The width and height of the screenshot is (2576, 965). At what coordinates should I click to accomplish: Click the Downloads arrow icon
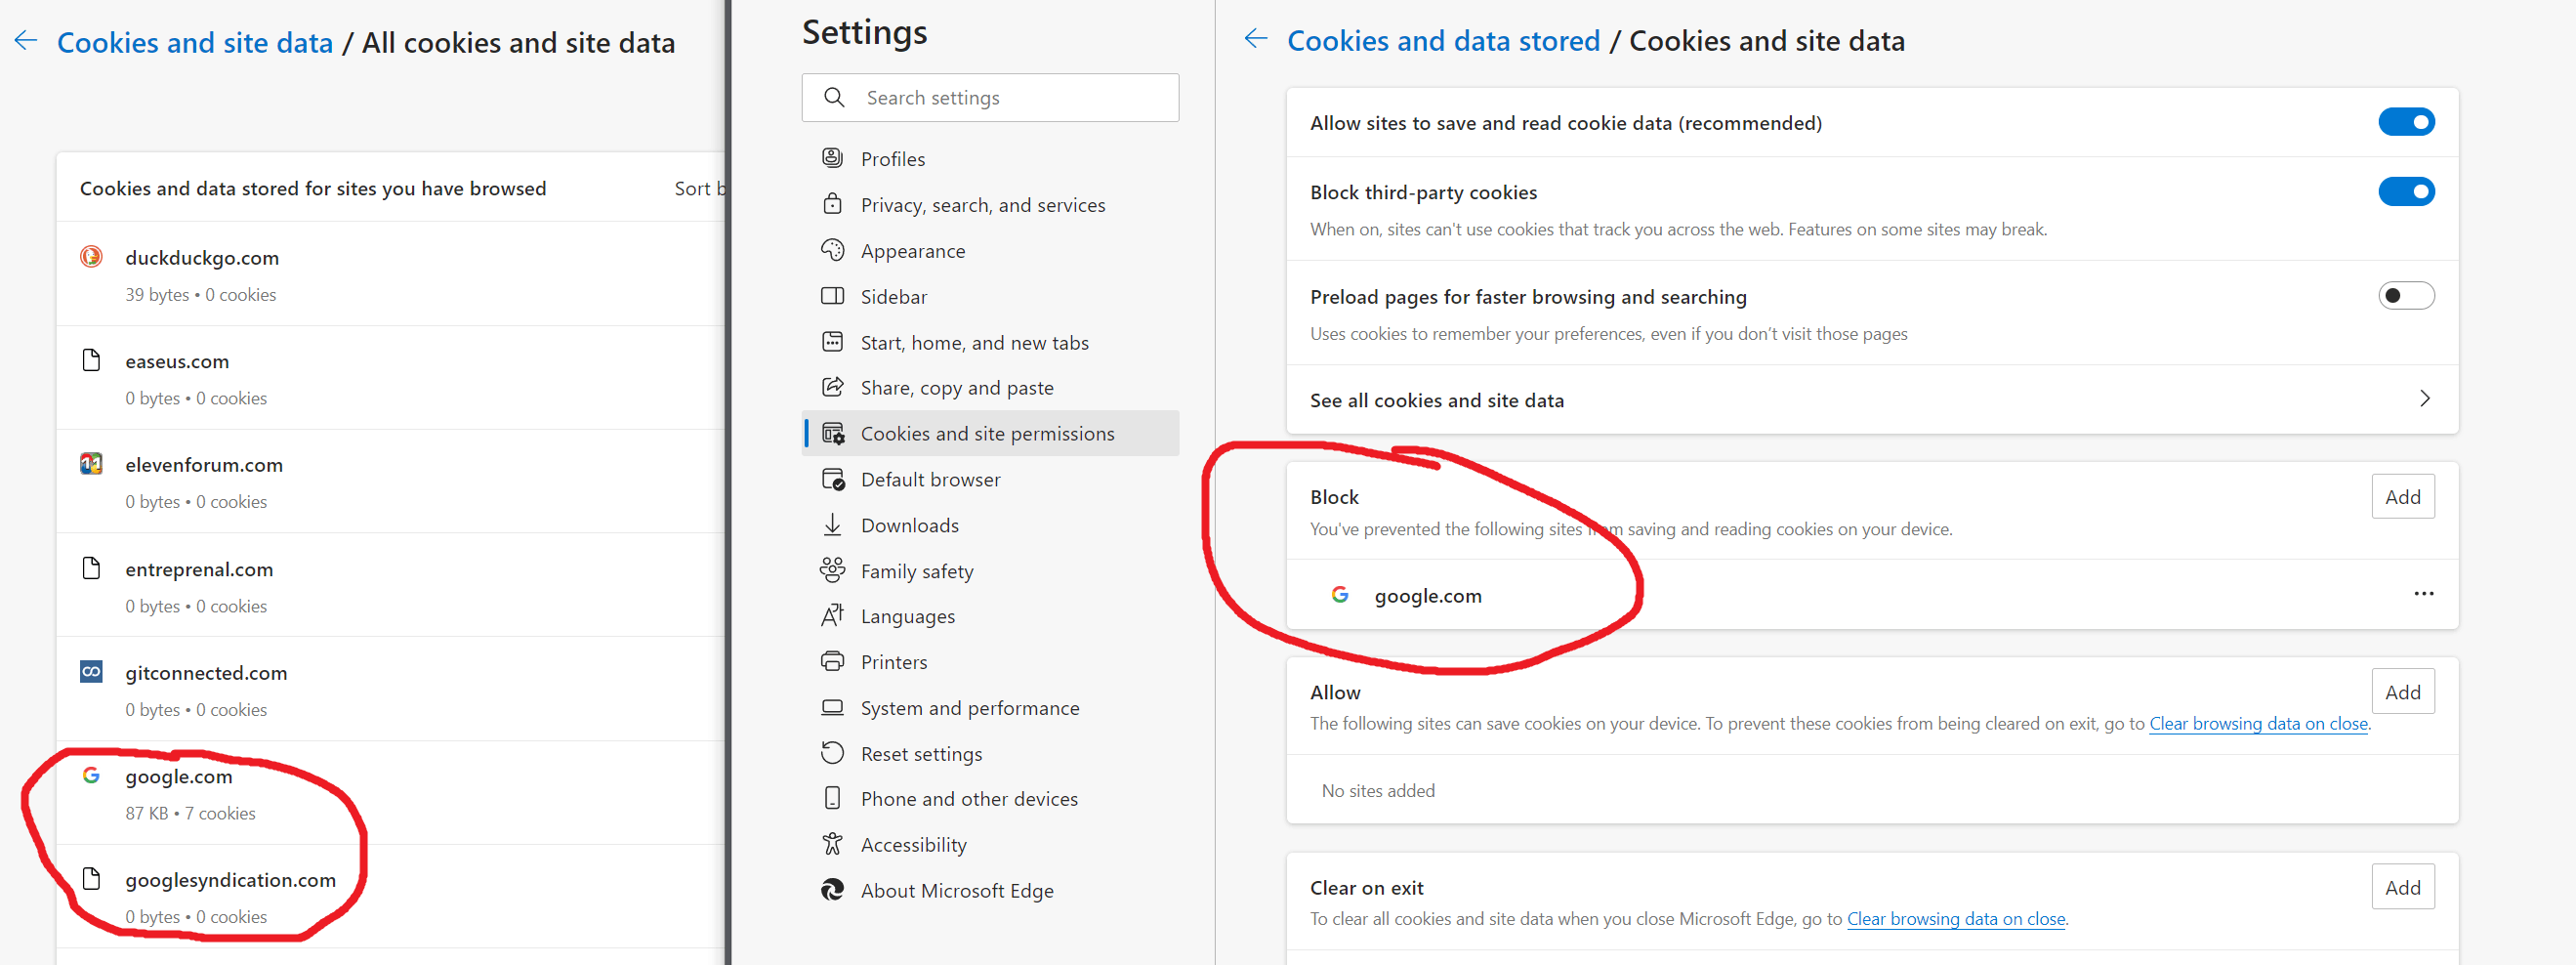[x=832, y=525]
